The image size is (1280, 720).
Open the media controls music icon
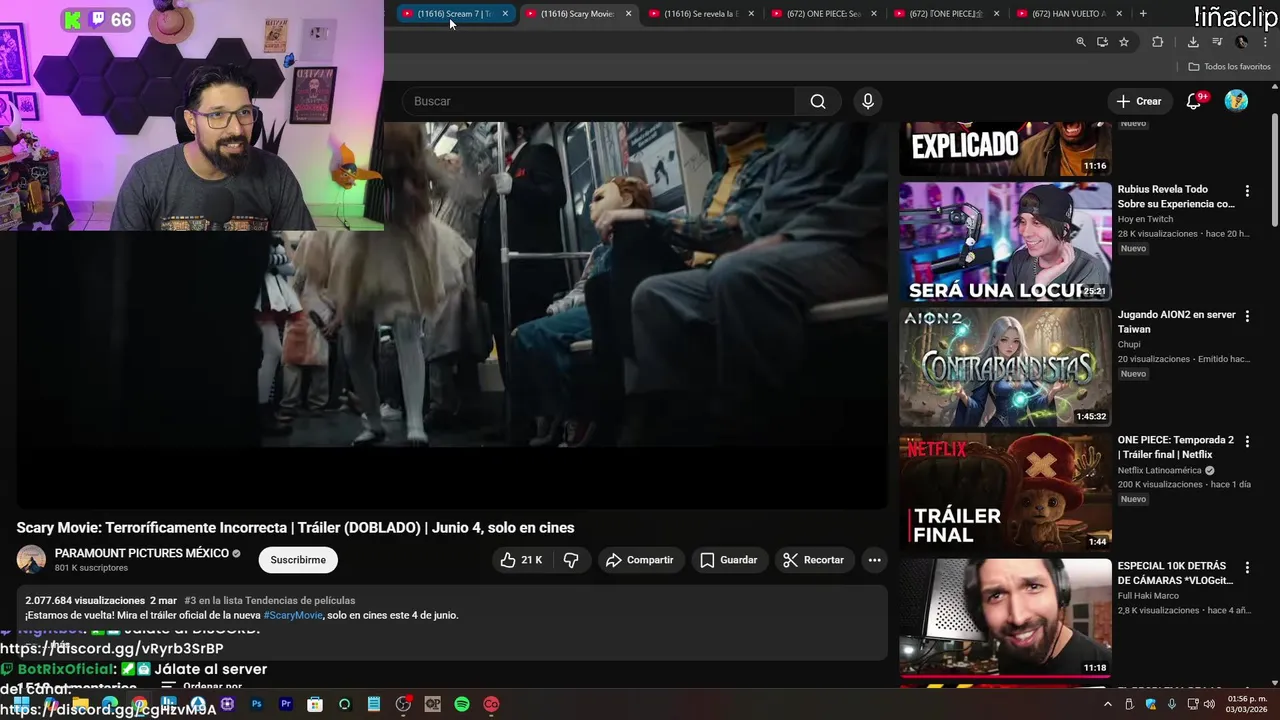(1217, 42)
